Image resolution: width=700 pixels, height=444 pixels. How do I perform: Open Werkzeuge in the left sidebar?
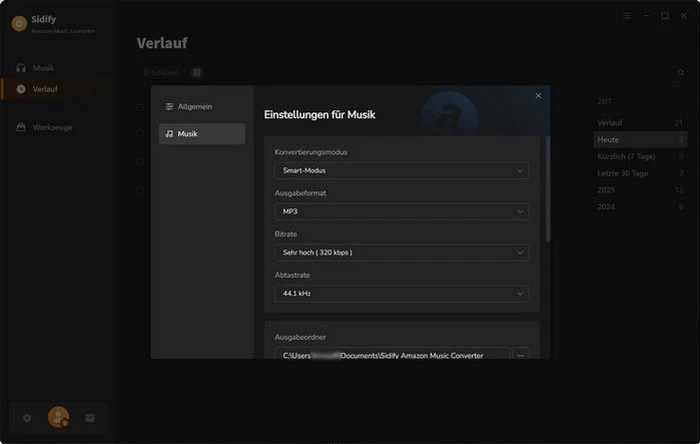coord(58,127)
